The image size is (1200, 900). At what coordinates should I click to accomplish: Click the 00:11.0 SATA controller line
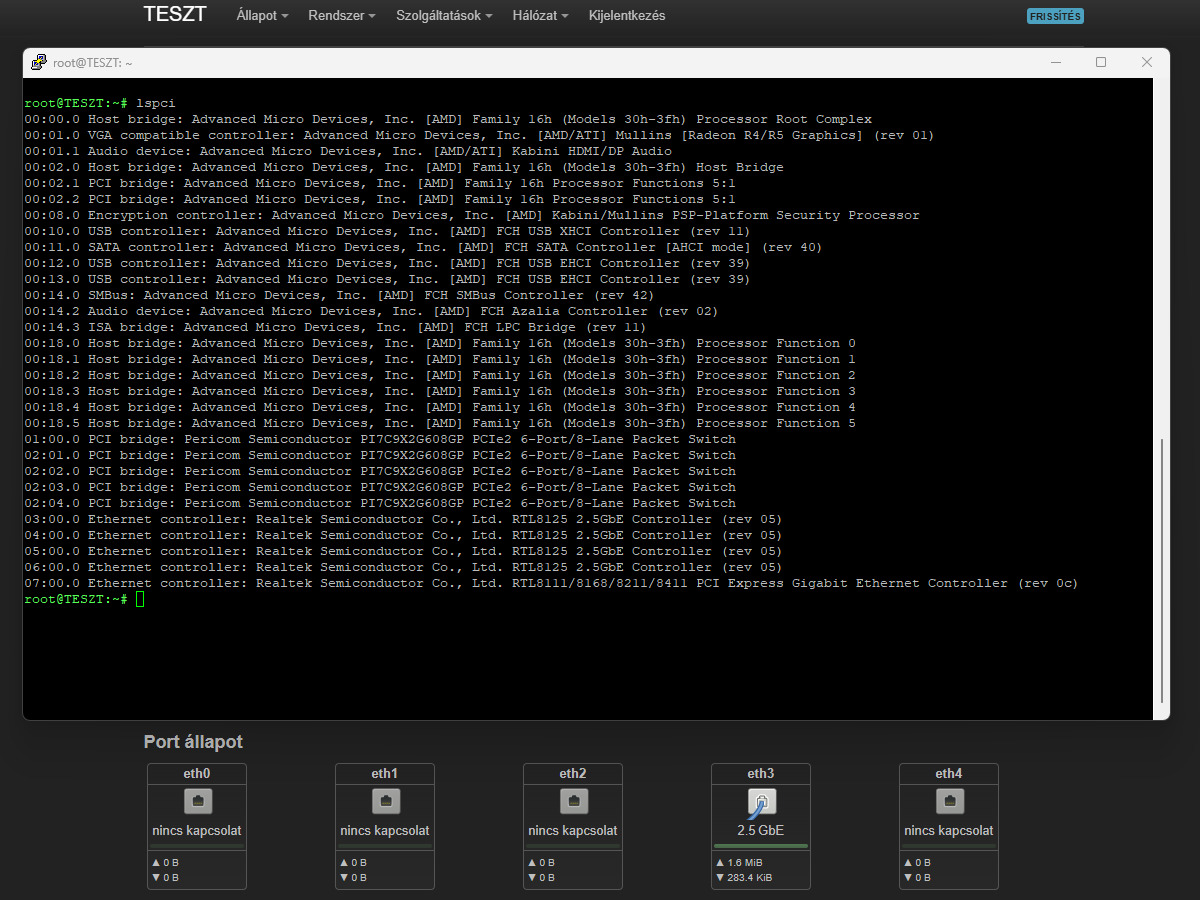(x=423, y=247)
